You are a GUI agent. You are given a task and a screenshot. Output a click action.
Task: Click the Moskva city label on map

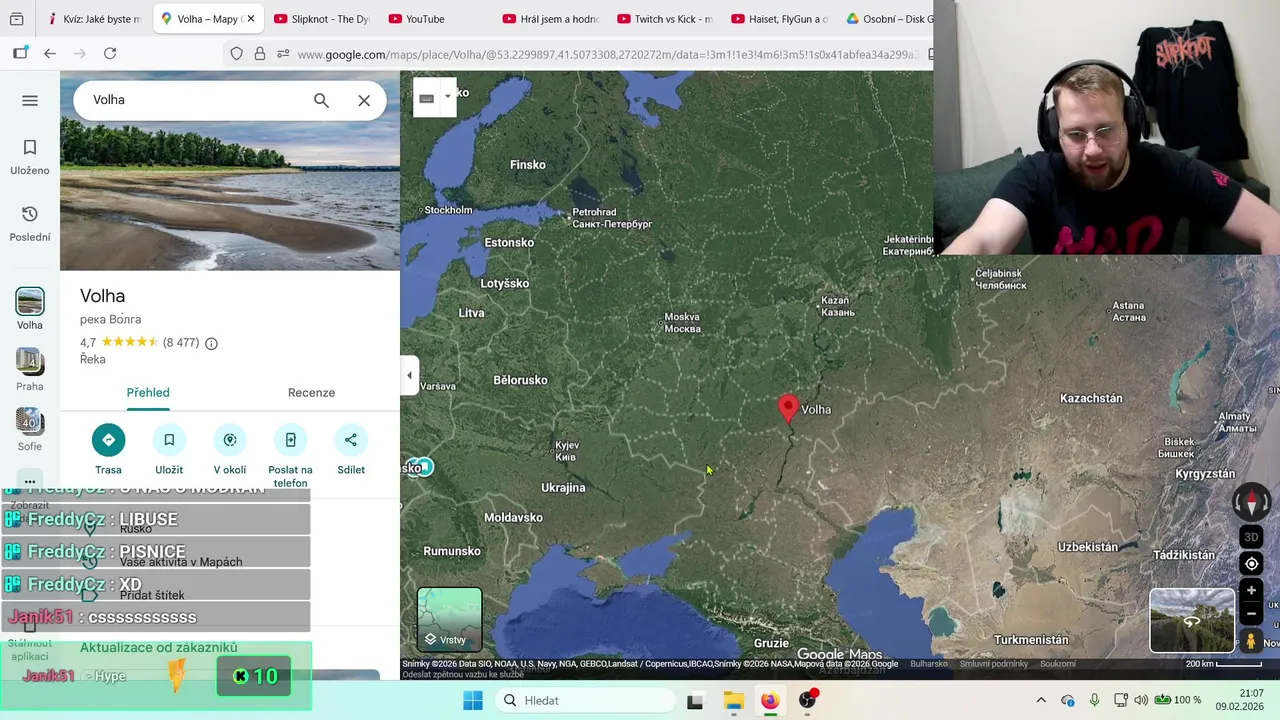(682, 323)
